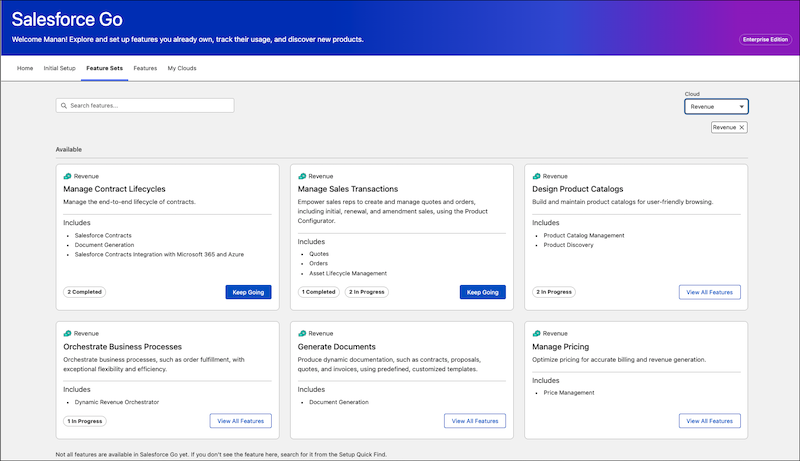Click the Product Discovery item
800x461 pixels.
point(568,245)
